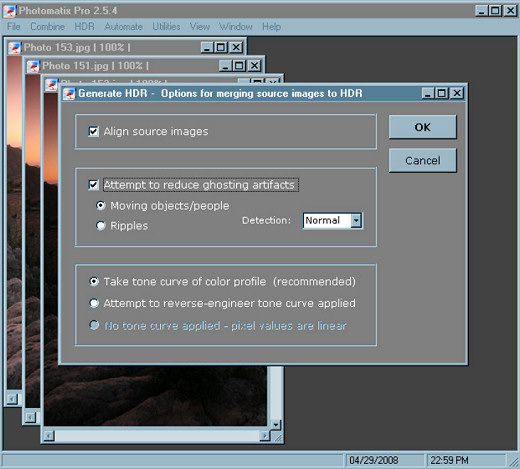
Task: Open the Automate menu
Action: (123, 27)
